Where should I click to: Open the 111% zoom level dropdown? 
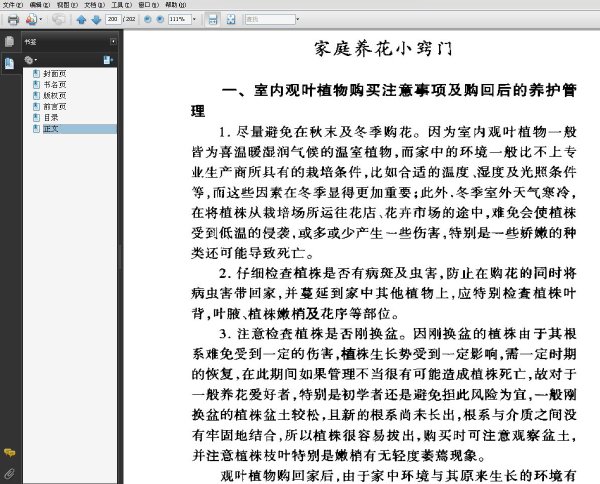[x=194, y=19]
